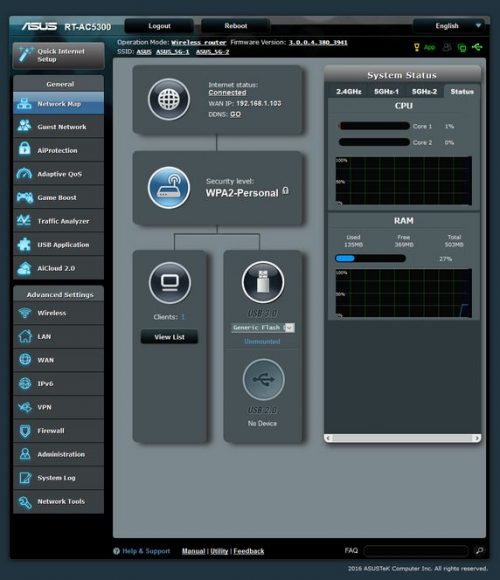The image size is (500, 580).
Task: Switch to 5GHz-2 tab
Action: click(424, 91)
